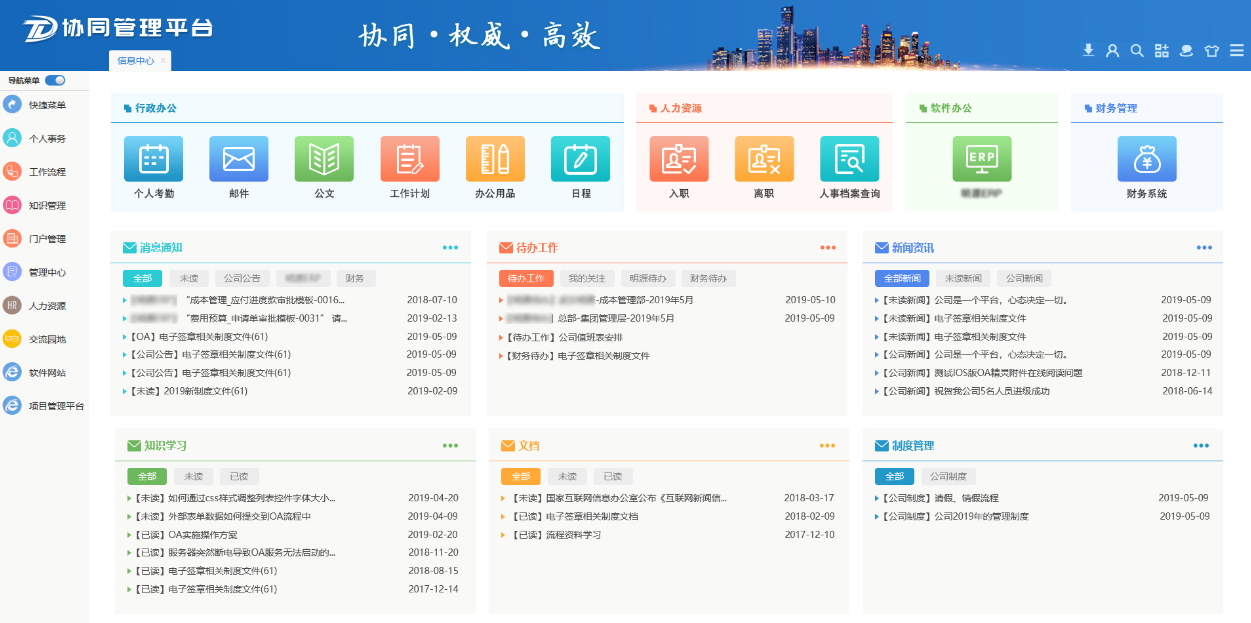The width and height of the screenshot is (1251, 623).
Task: Click the 协同管理平台 logo
Action: (119, 27)
